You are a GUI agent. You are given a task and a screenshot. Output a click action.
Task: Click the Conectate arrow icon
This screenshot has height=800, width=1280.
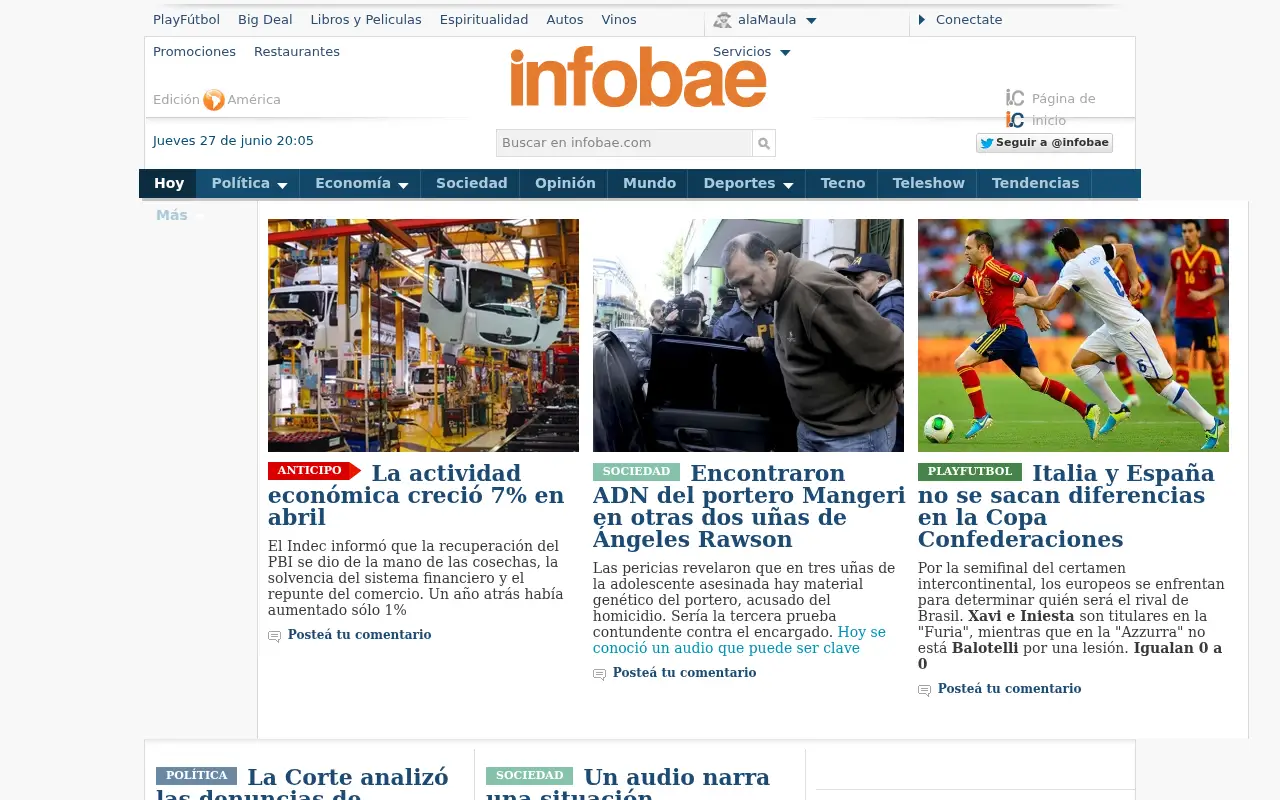[x=922, y=20]
